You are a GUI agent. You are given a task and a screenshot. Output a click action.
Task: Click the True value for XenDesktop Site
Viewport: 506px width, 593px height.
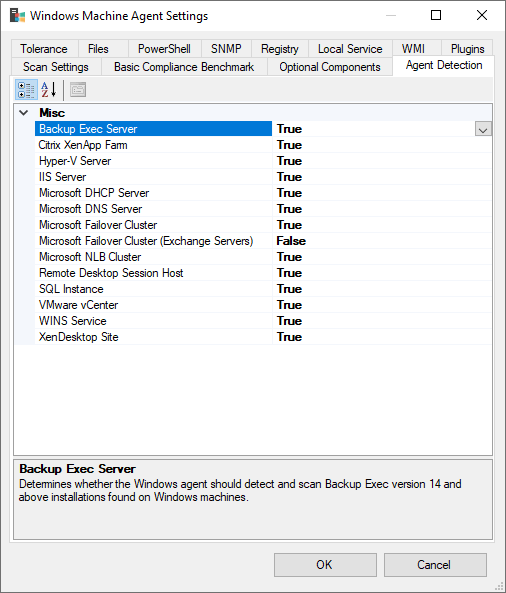289,337
